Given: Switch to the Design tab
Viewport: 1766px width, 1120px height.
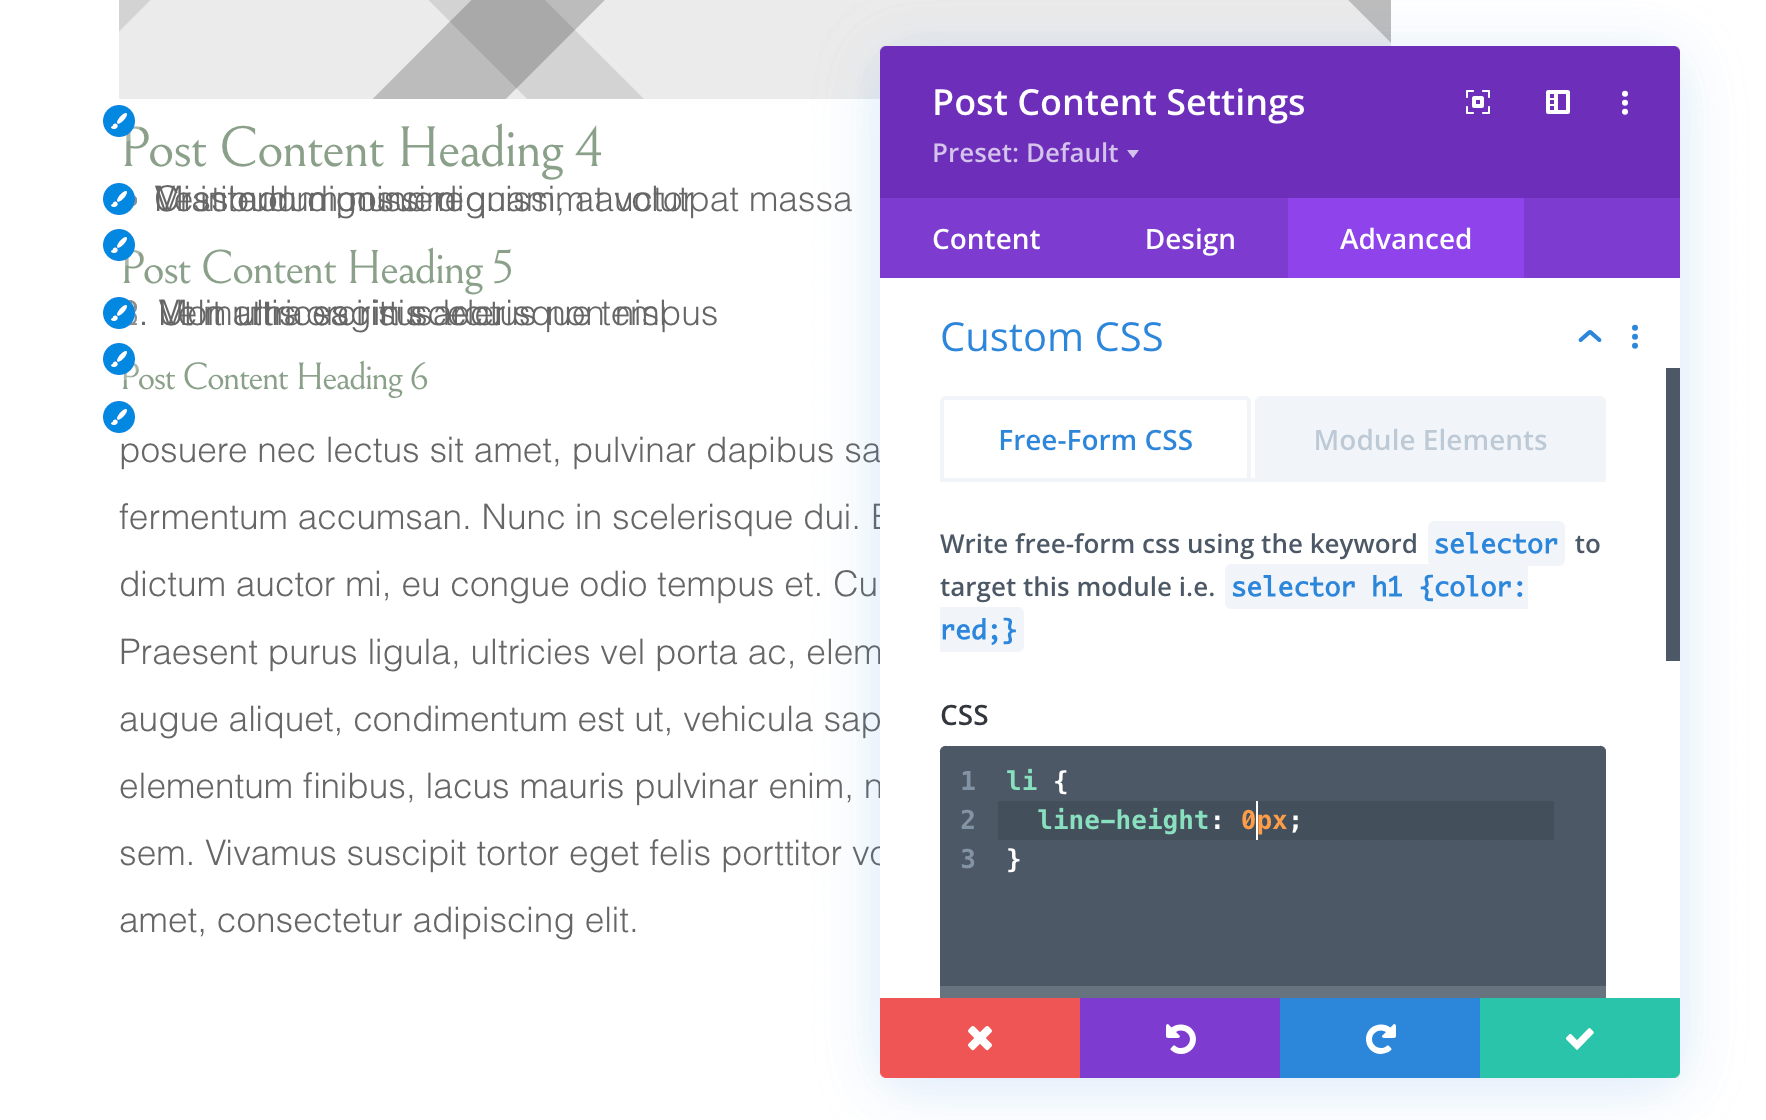Looking at the screenshot, I should [x=1189, y=239].
